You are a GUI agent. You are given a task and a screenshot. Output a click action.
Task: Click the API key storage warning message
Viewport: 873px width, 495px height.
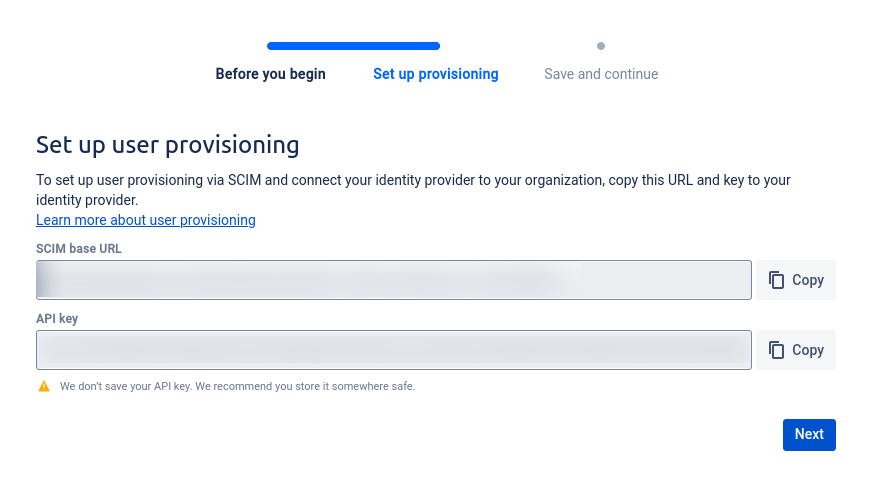[x=237, y=386]
